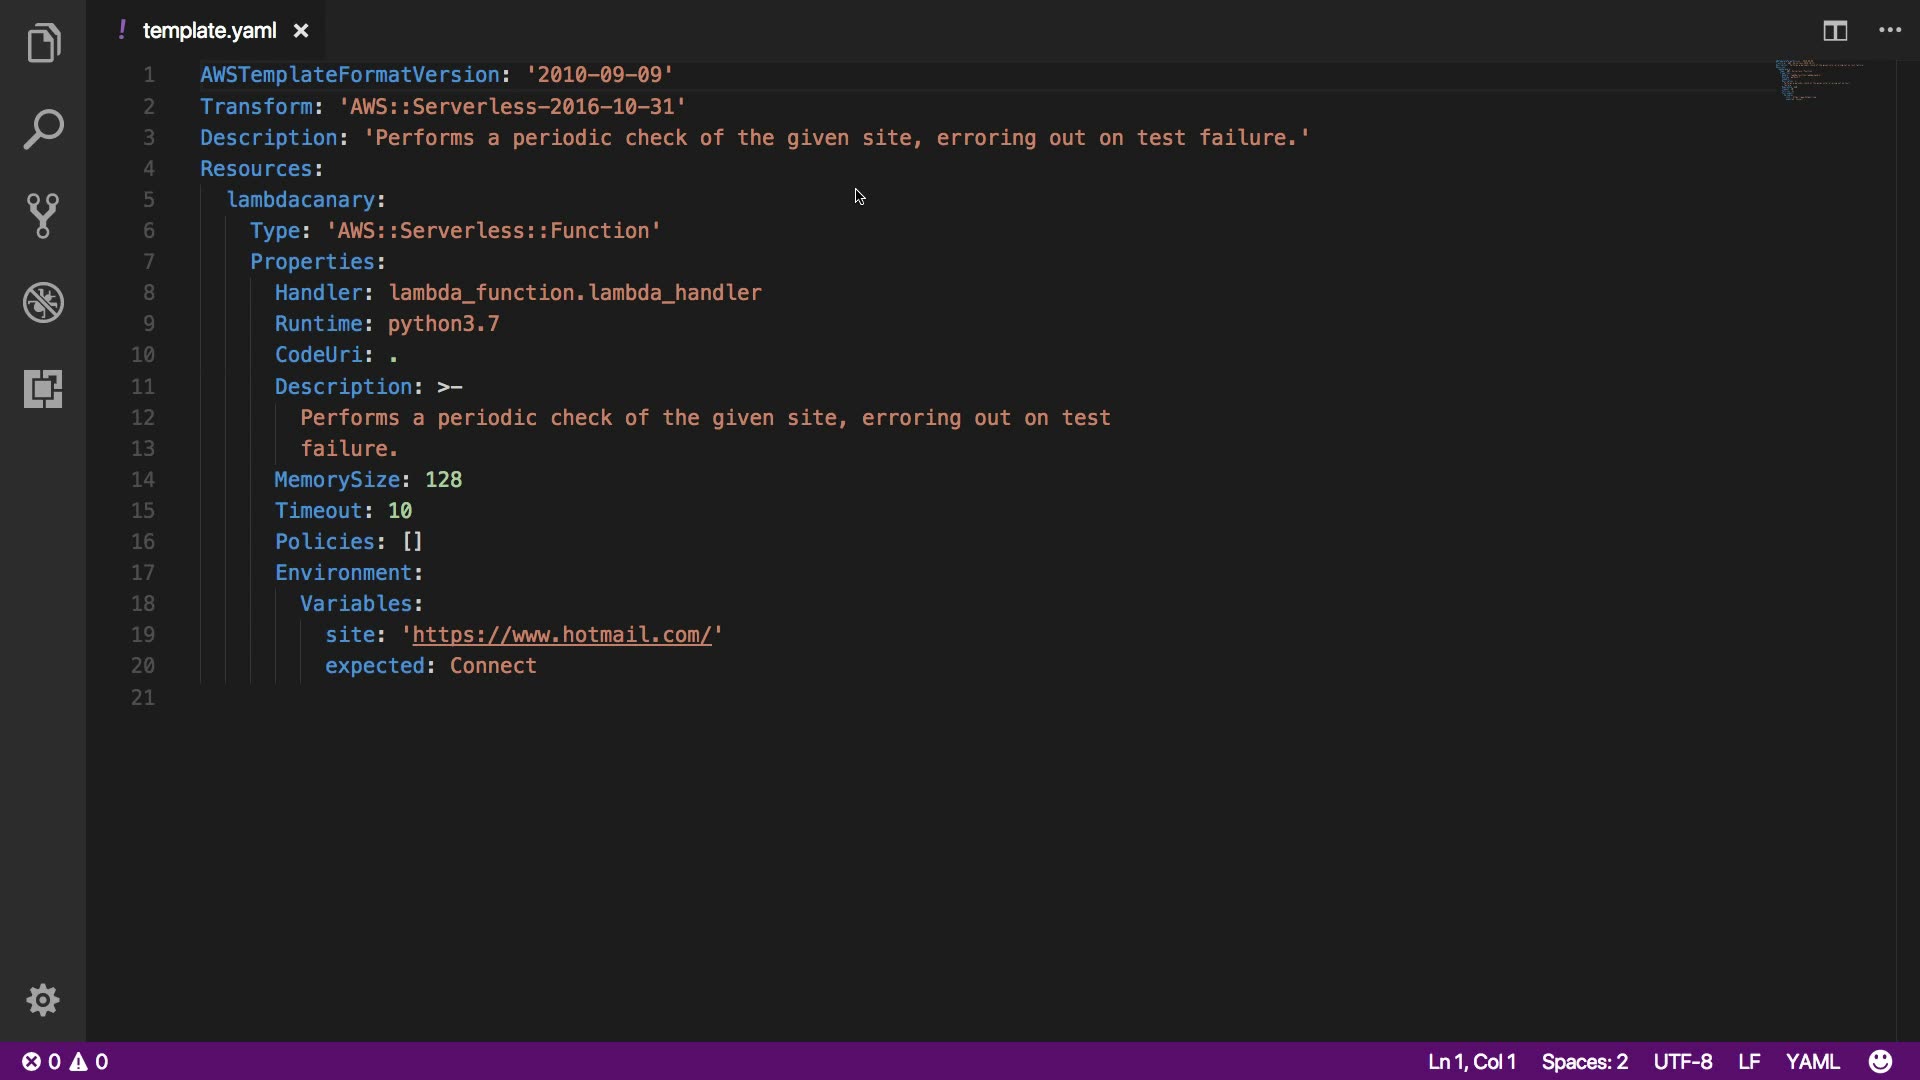Viewport: 1920px width, 1080px height.
Task: Open the Debug view icon
Action: coord(43,302)
